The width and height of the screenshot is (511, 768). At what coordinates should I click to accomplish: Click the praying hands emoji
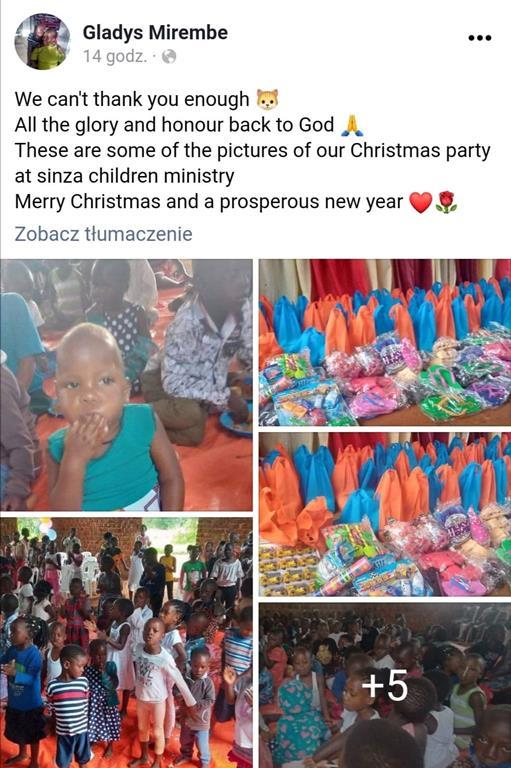351,125
